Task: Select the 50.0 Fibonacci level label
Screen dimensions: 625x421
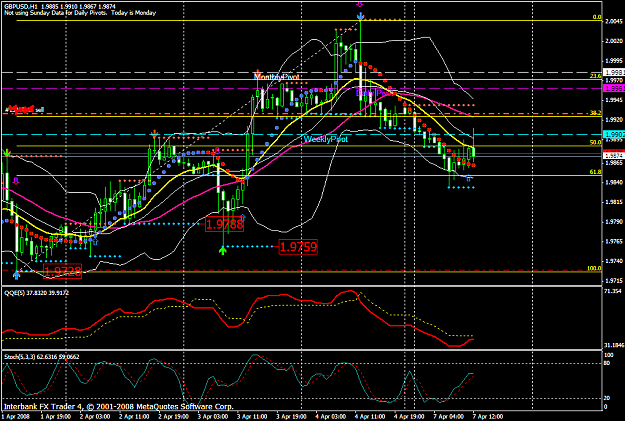Action: click(x=596, y=142)
